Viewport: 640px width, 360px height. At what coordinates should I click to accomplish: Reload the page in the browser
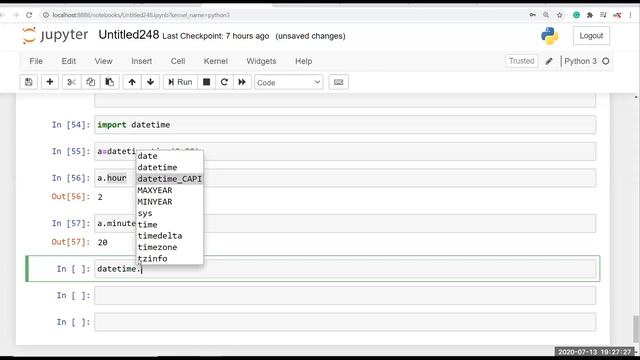tap(29, 15)
